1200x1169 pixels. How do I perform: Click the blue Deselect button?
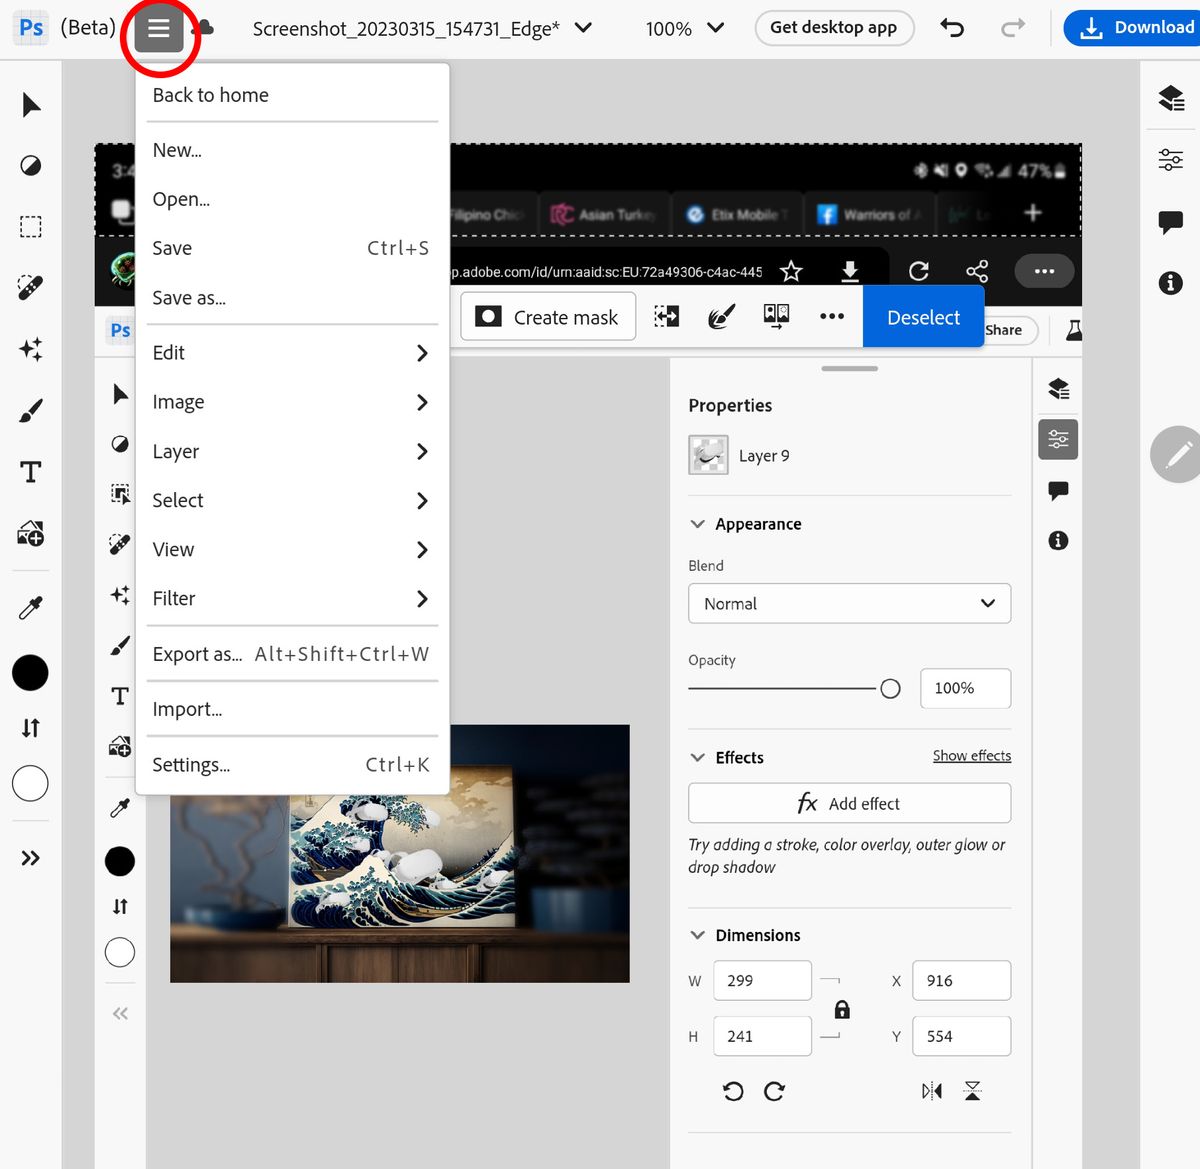[923, 317]
